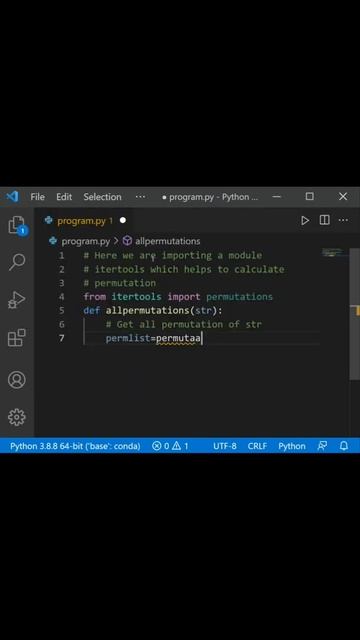Open editor More Actions ellipsis
The width and height of the screenshot is (360, 640).
coord(343,220)
